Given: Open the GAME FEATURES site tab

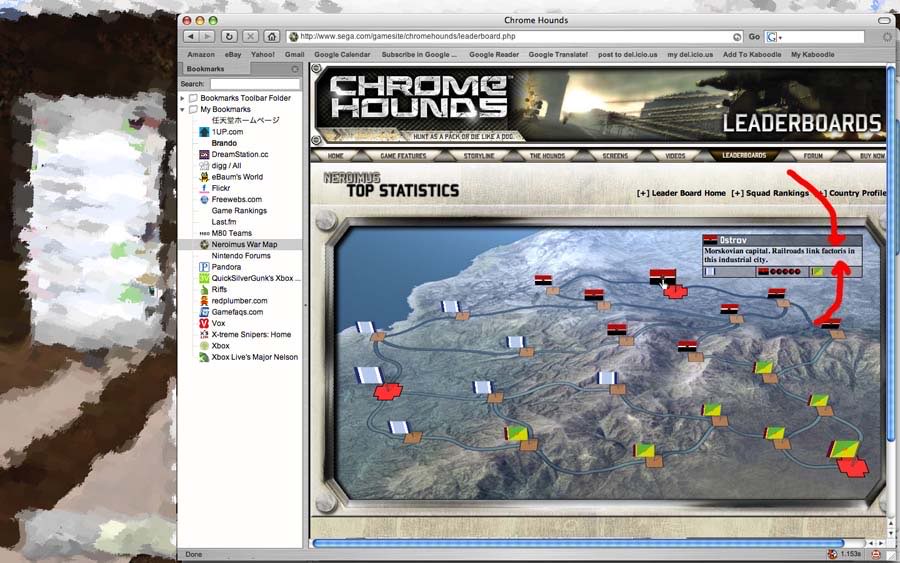Looking at the screenshot, I should click(x=403, y=156).
